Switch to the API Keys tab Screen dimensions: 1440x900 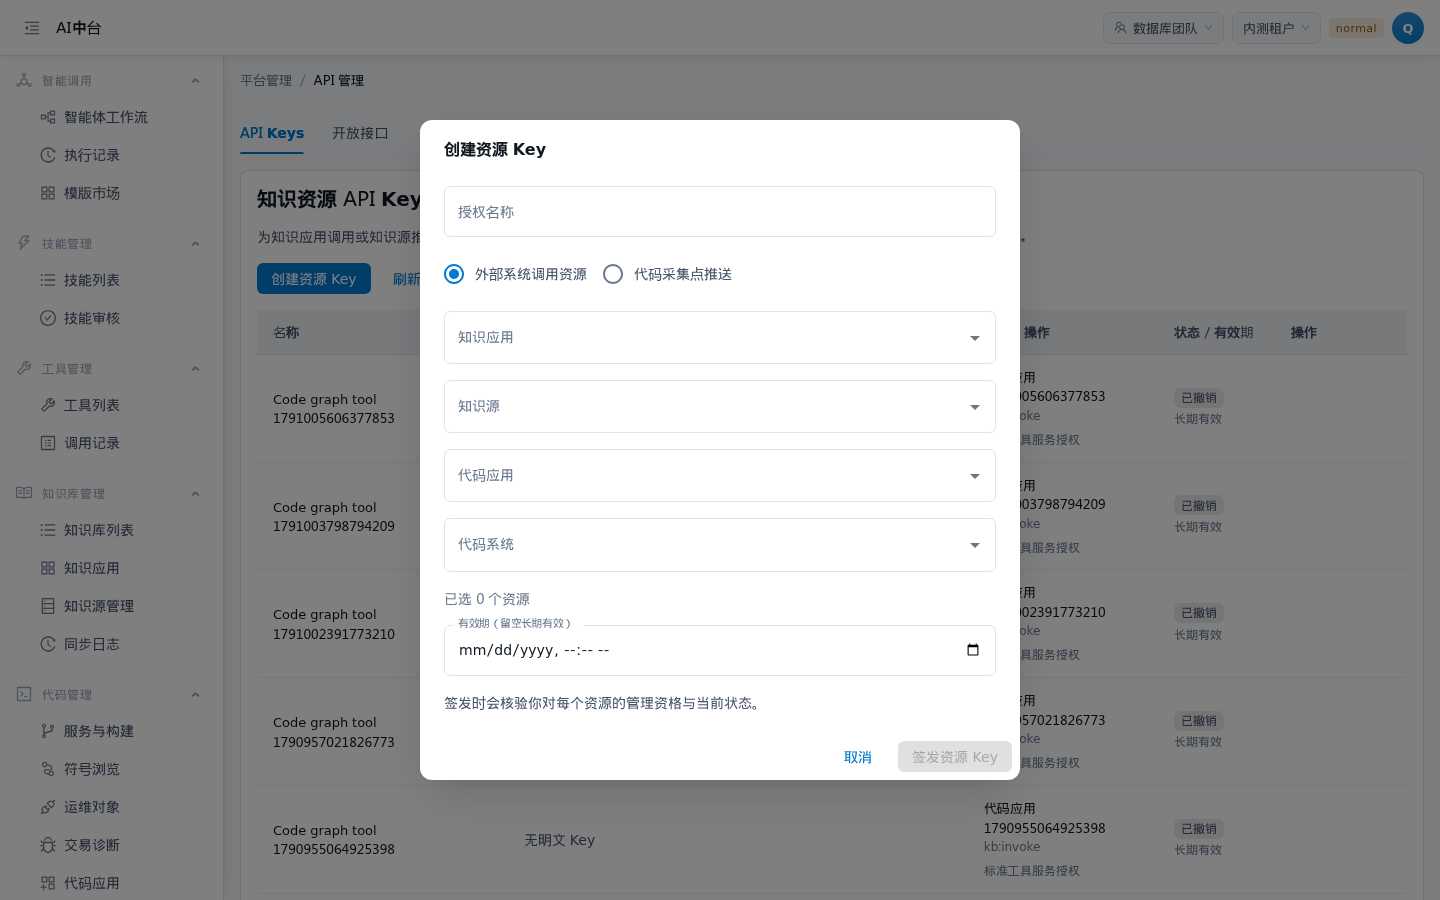point(272,133)
